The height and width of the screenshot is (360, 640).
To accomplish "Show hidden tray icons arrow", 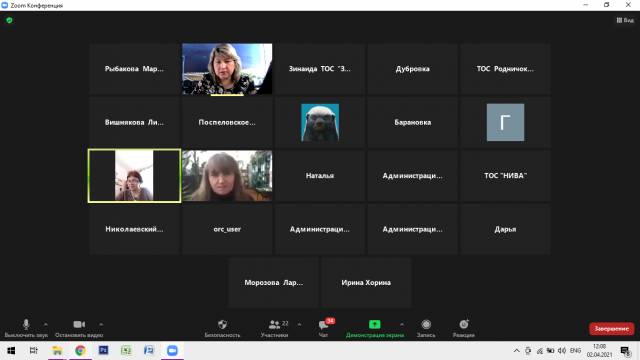I will pyautogui.click(x=516, y=351).
